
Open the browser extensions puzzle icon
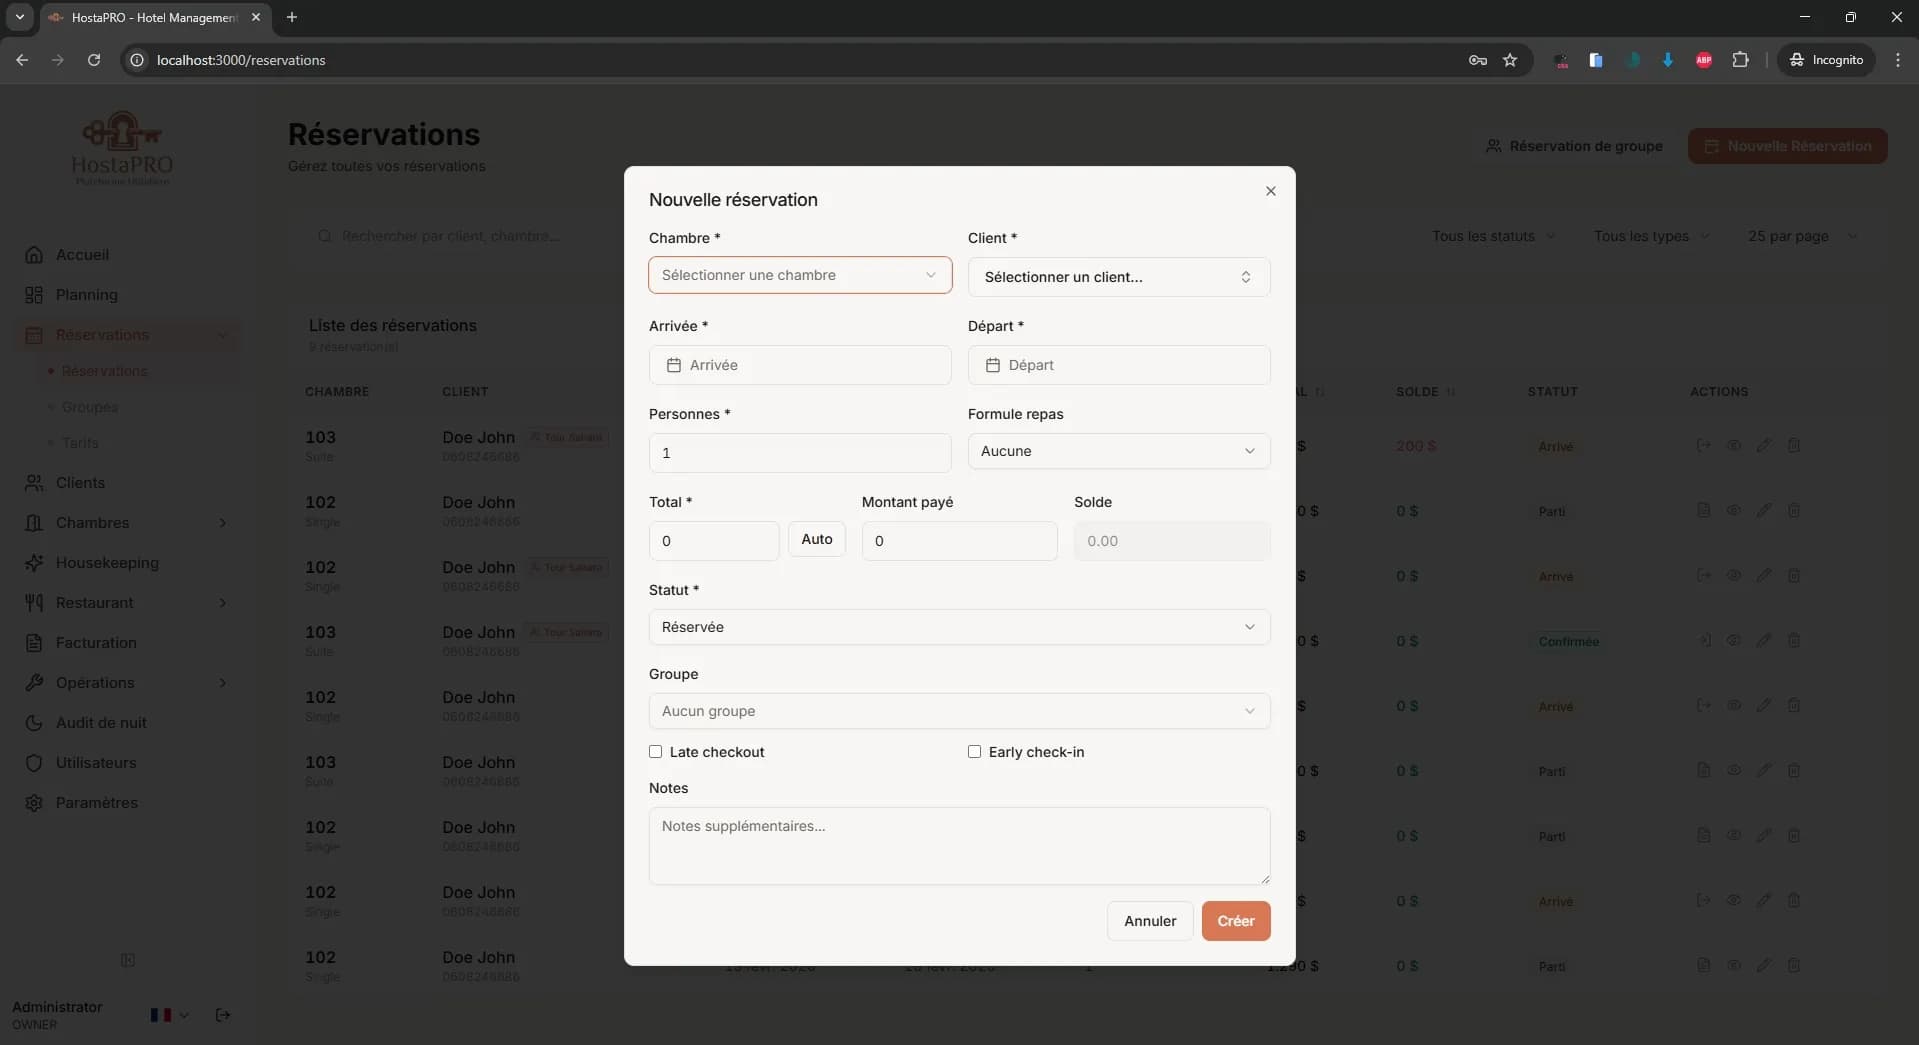(1740, 60)
